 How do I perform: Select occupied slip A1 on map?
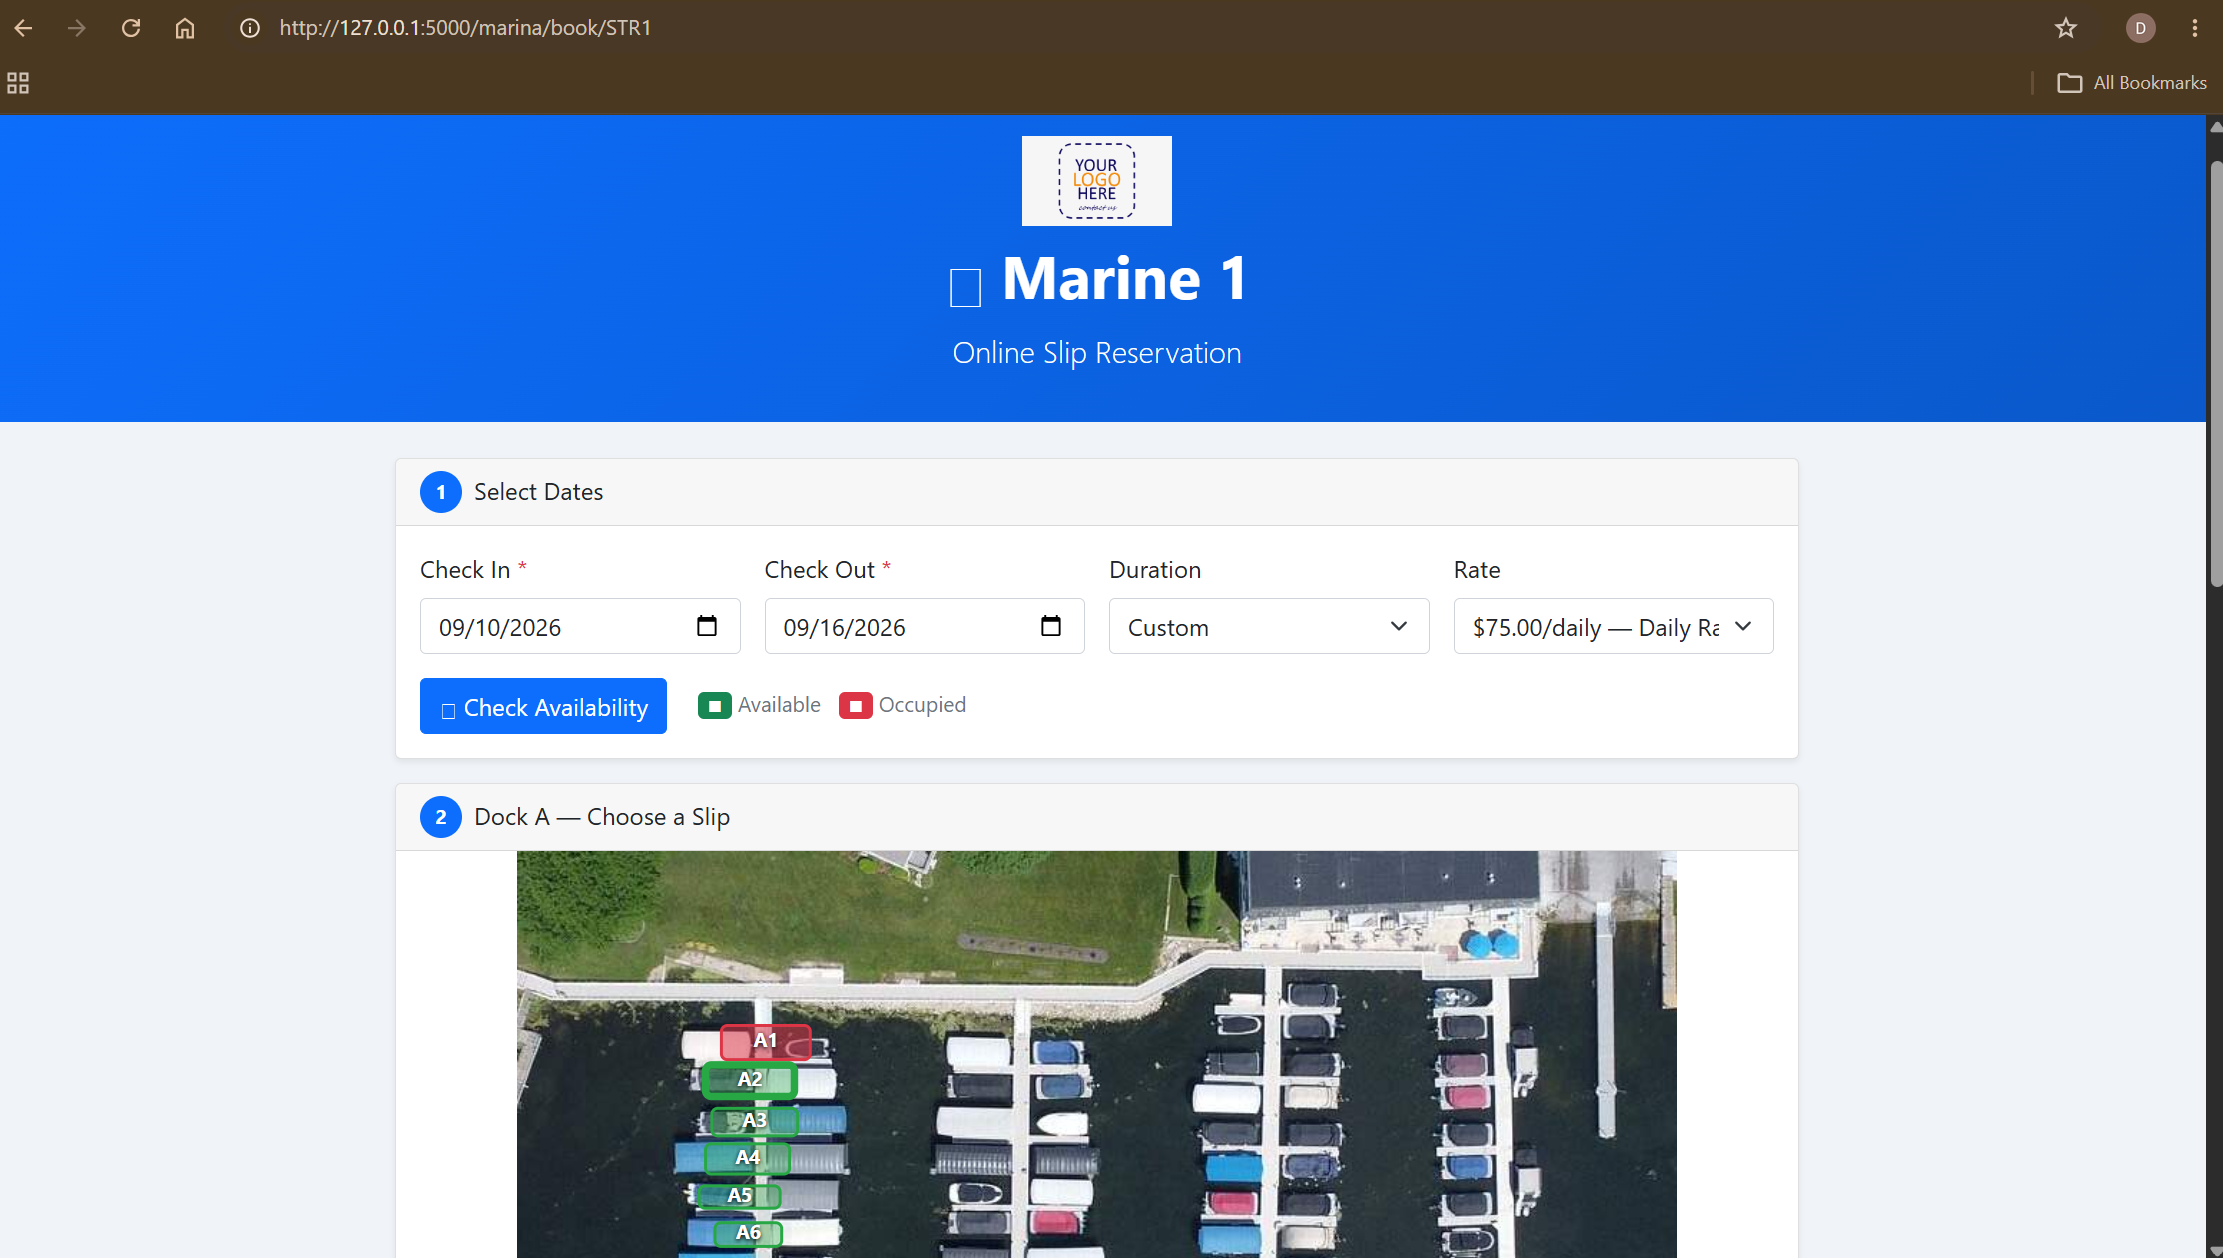765,1042
